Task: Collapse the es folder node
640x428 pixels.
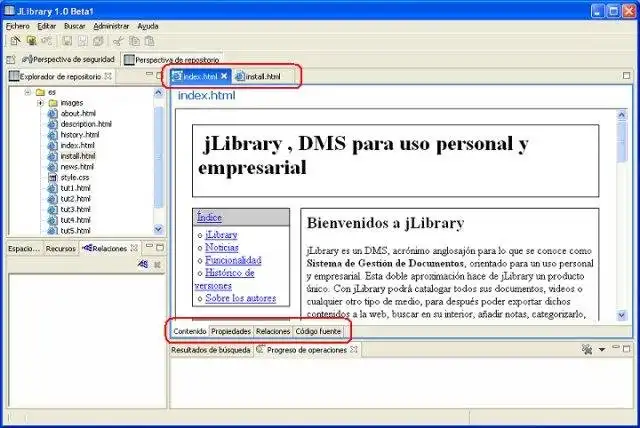Action: 27,92
